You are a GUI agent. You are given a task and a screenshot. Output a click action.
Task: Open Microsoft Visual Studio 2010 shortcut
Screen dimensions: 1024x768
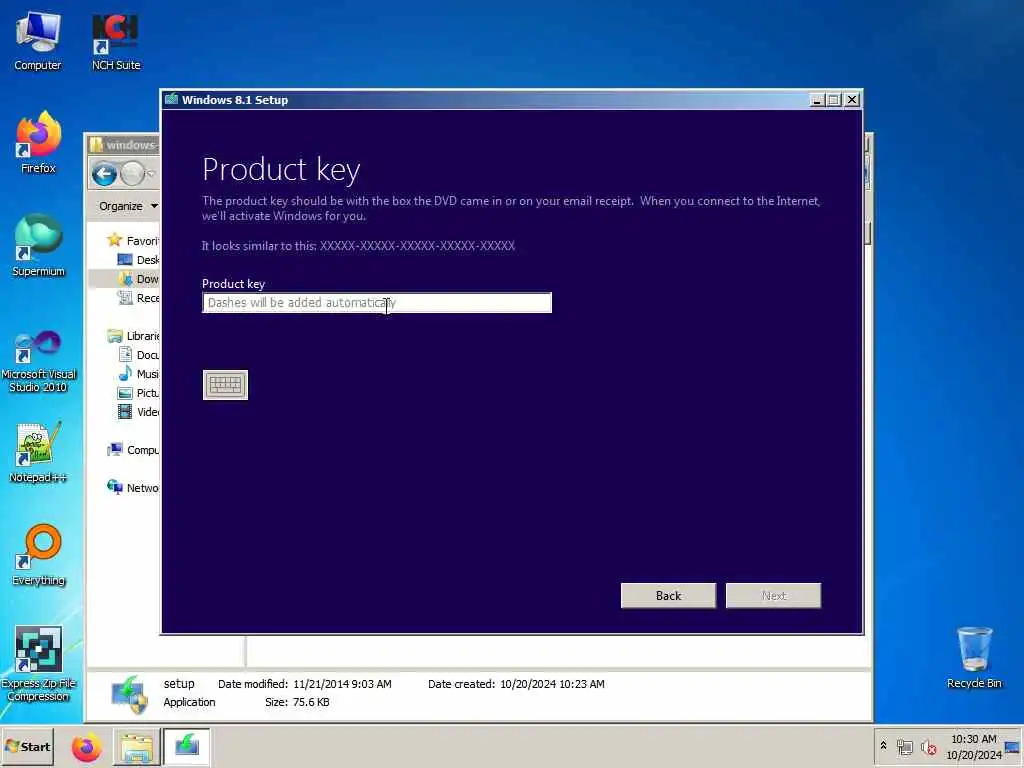pyautogui.click(x=38, y=360)
